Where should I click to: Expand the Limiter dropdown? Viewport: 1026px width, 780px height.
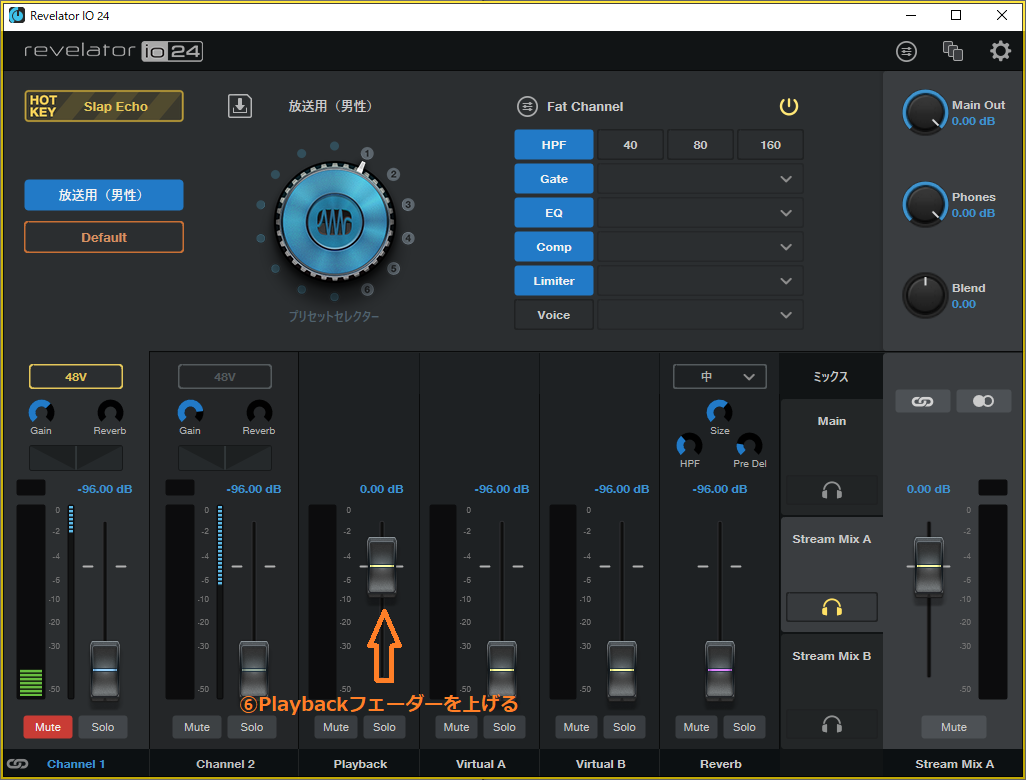pyautogui.click(x=700, y=281)
